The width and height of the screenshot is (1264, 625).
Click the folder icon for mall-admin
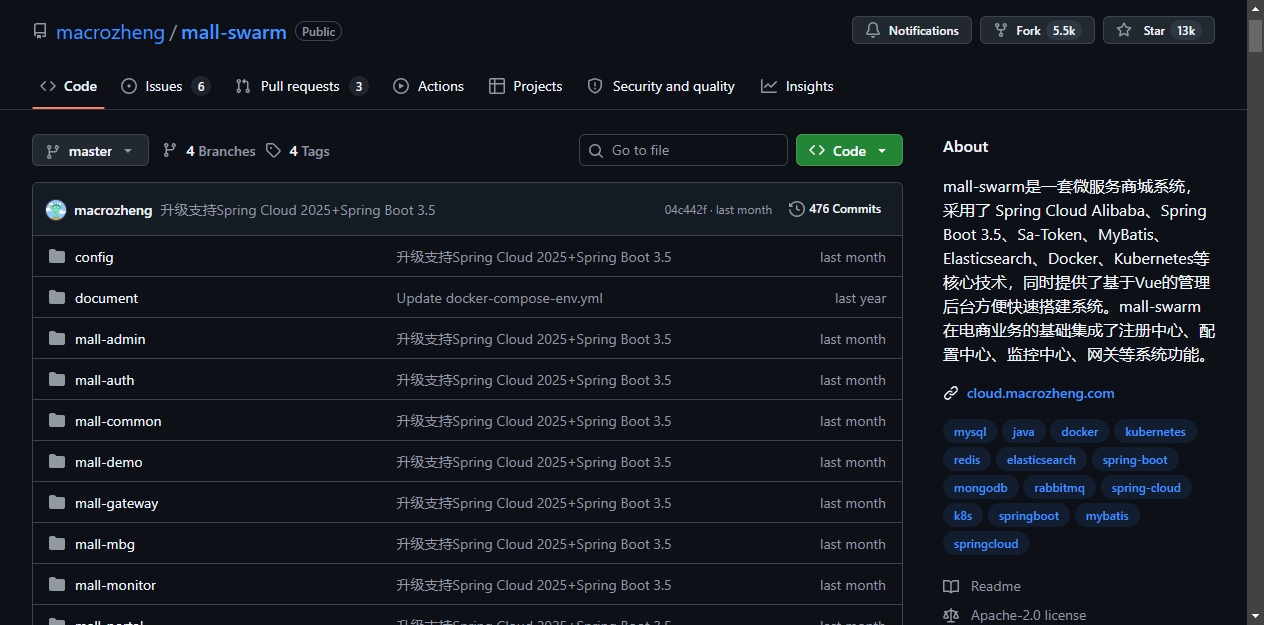pyautogui.click(x=57, y=339)
